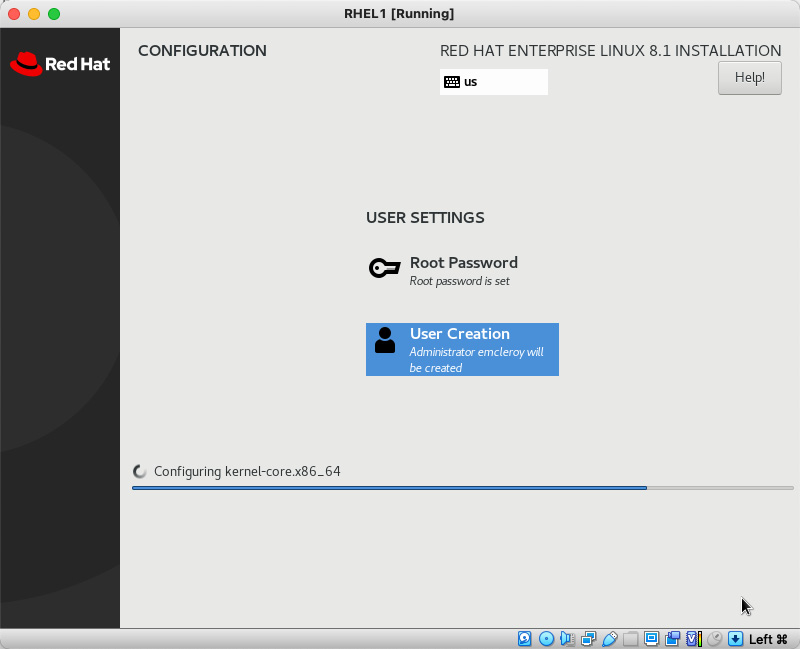Image resolution: width=800 pixels, height=649 pixels.
Task: Click the us label in the layout box
Action: pos(470,82)
